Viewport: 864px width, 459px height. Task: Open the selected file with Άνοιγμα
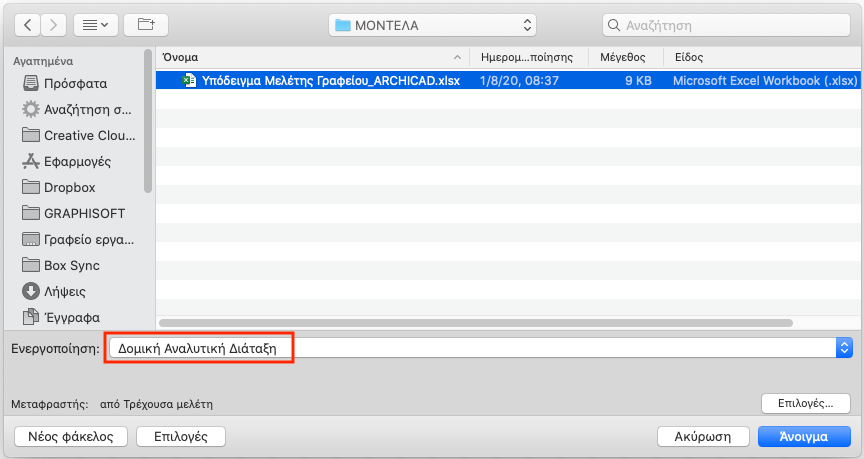click(x=804, y=436)
